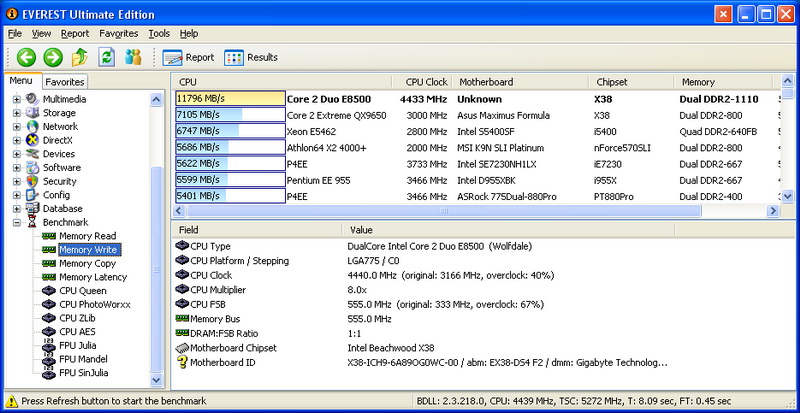800x413 pixels.
Task: Open the CPU ZLib benchmark
Action: pos(77,318)
